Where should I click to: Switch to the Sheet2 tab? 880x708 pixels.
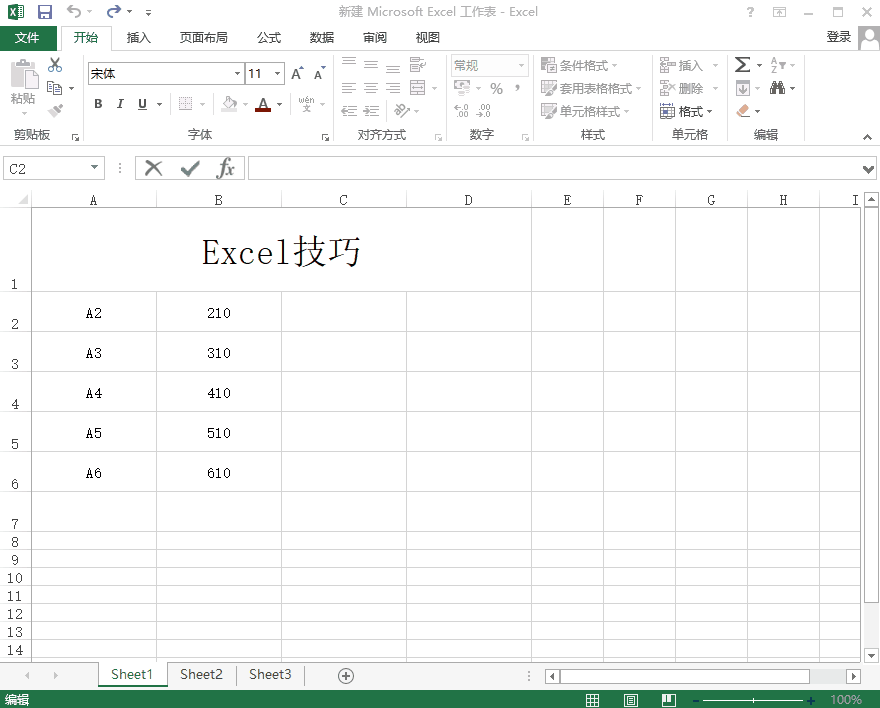(201, 674)
